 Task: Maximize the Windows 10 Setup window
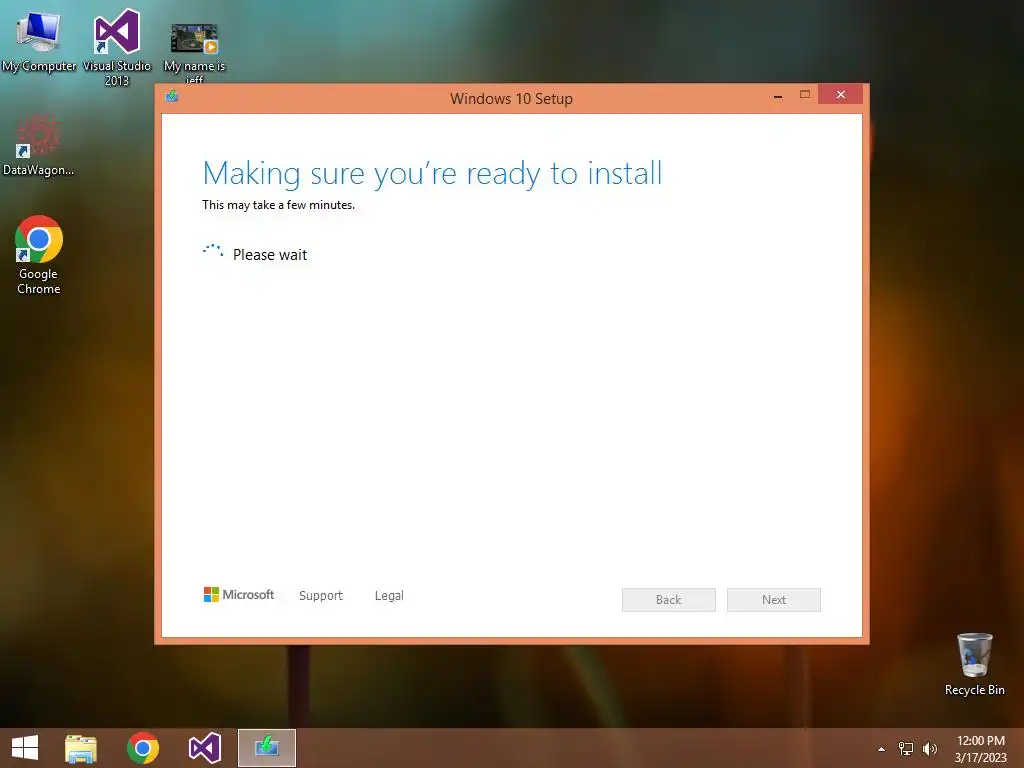(x=805, y=95)
